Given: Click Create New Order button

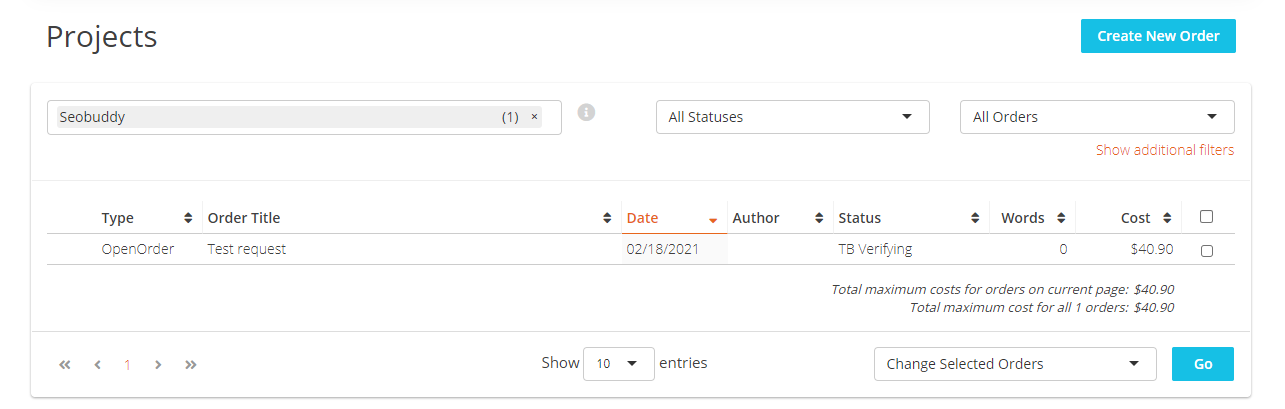Looking at the screenshot, I should tap(1158, 36).
